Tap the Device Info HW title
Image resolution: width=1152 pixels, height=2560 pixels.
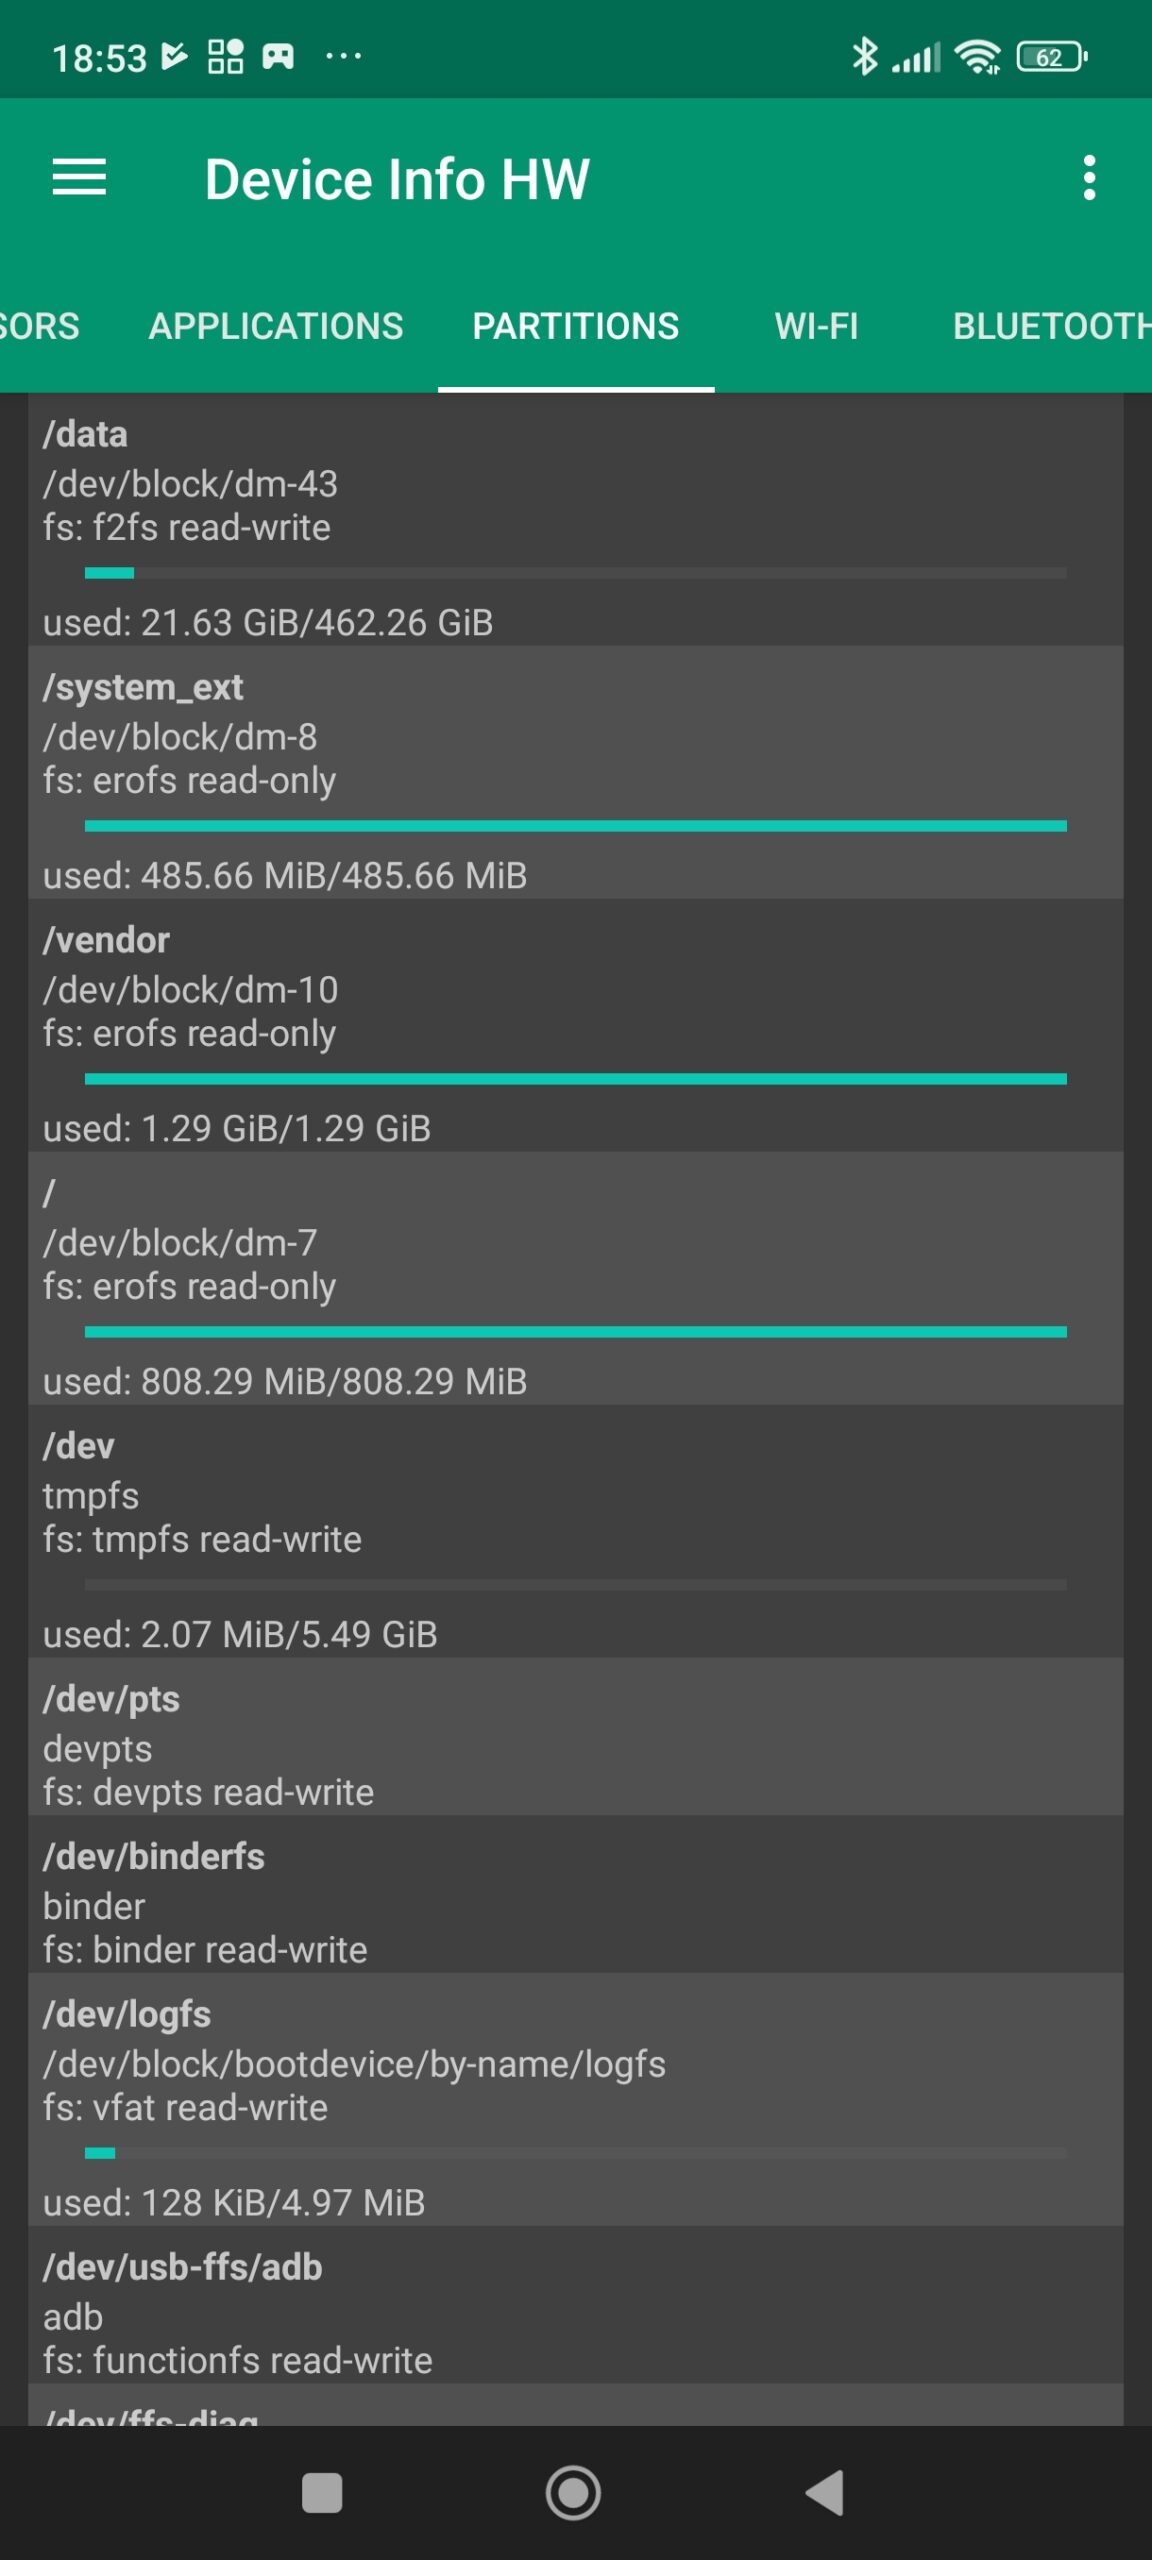[397, 179]
